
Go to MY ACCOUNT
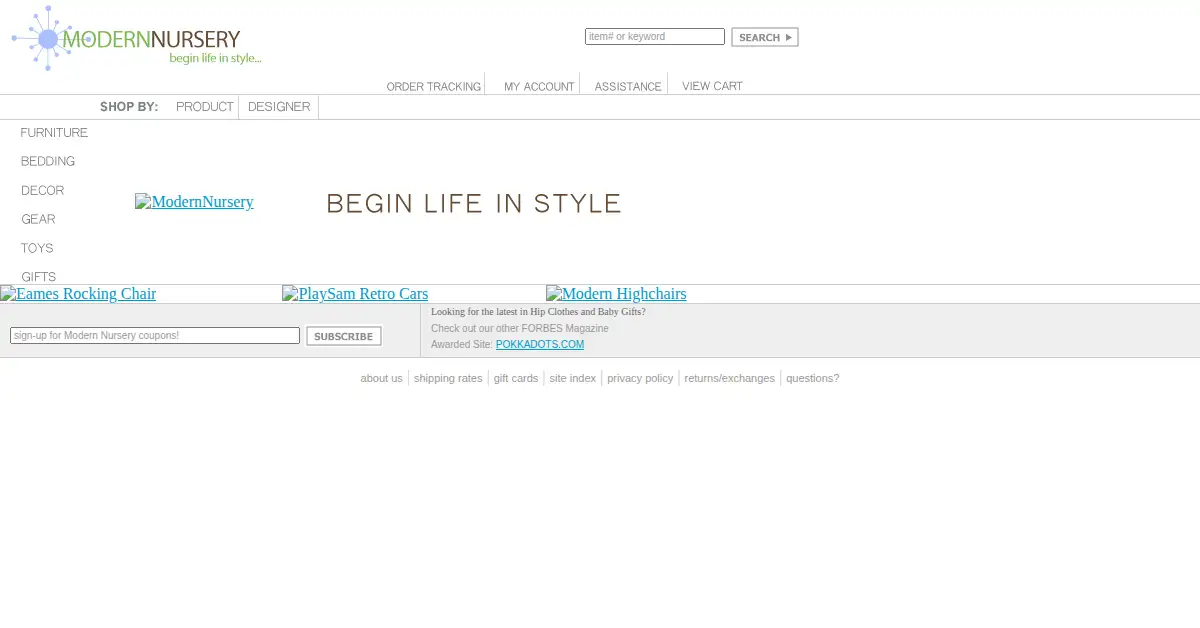(x=539, y=87)
